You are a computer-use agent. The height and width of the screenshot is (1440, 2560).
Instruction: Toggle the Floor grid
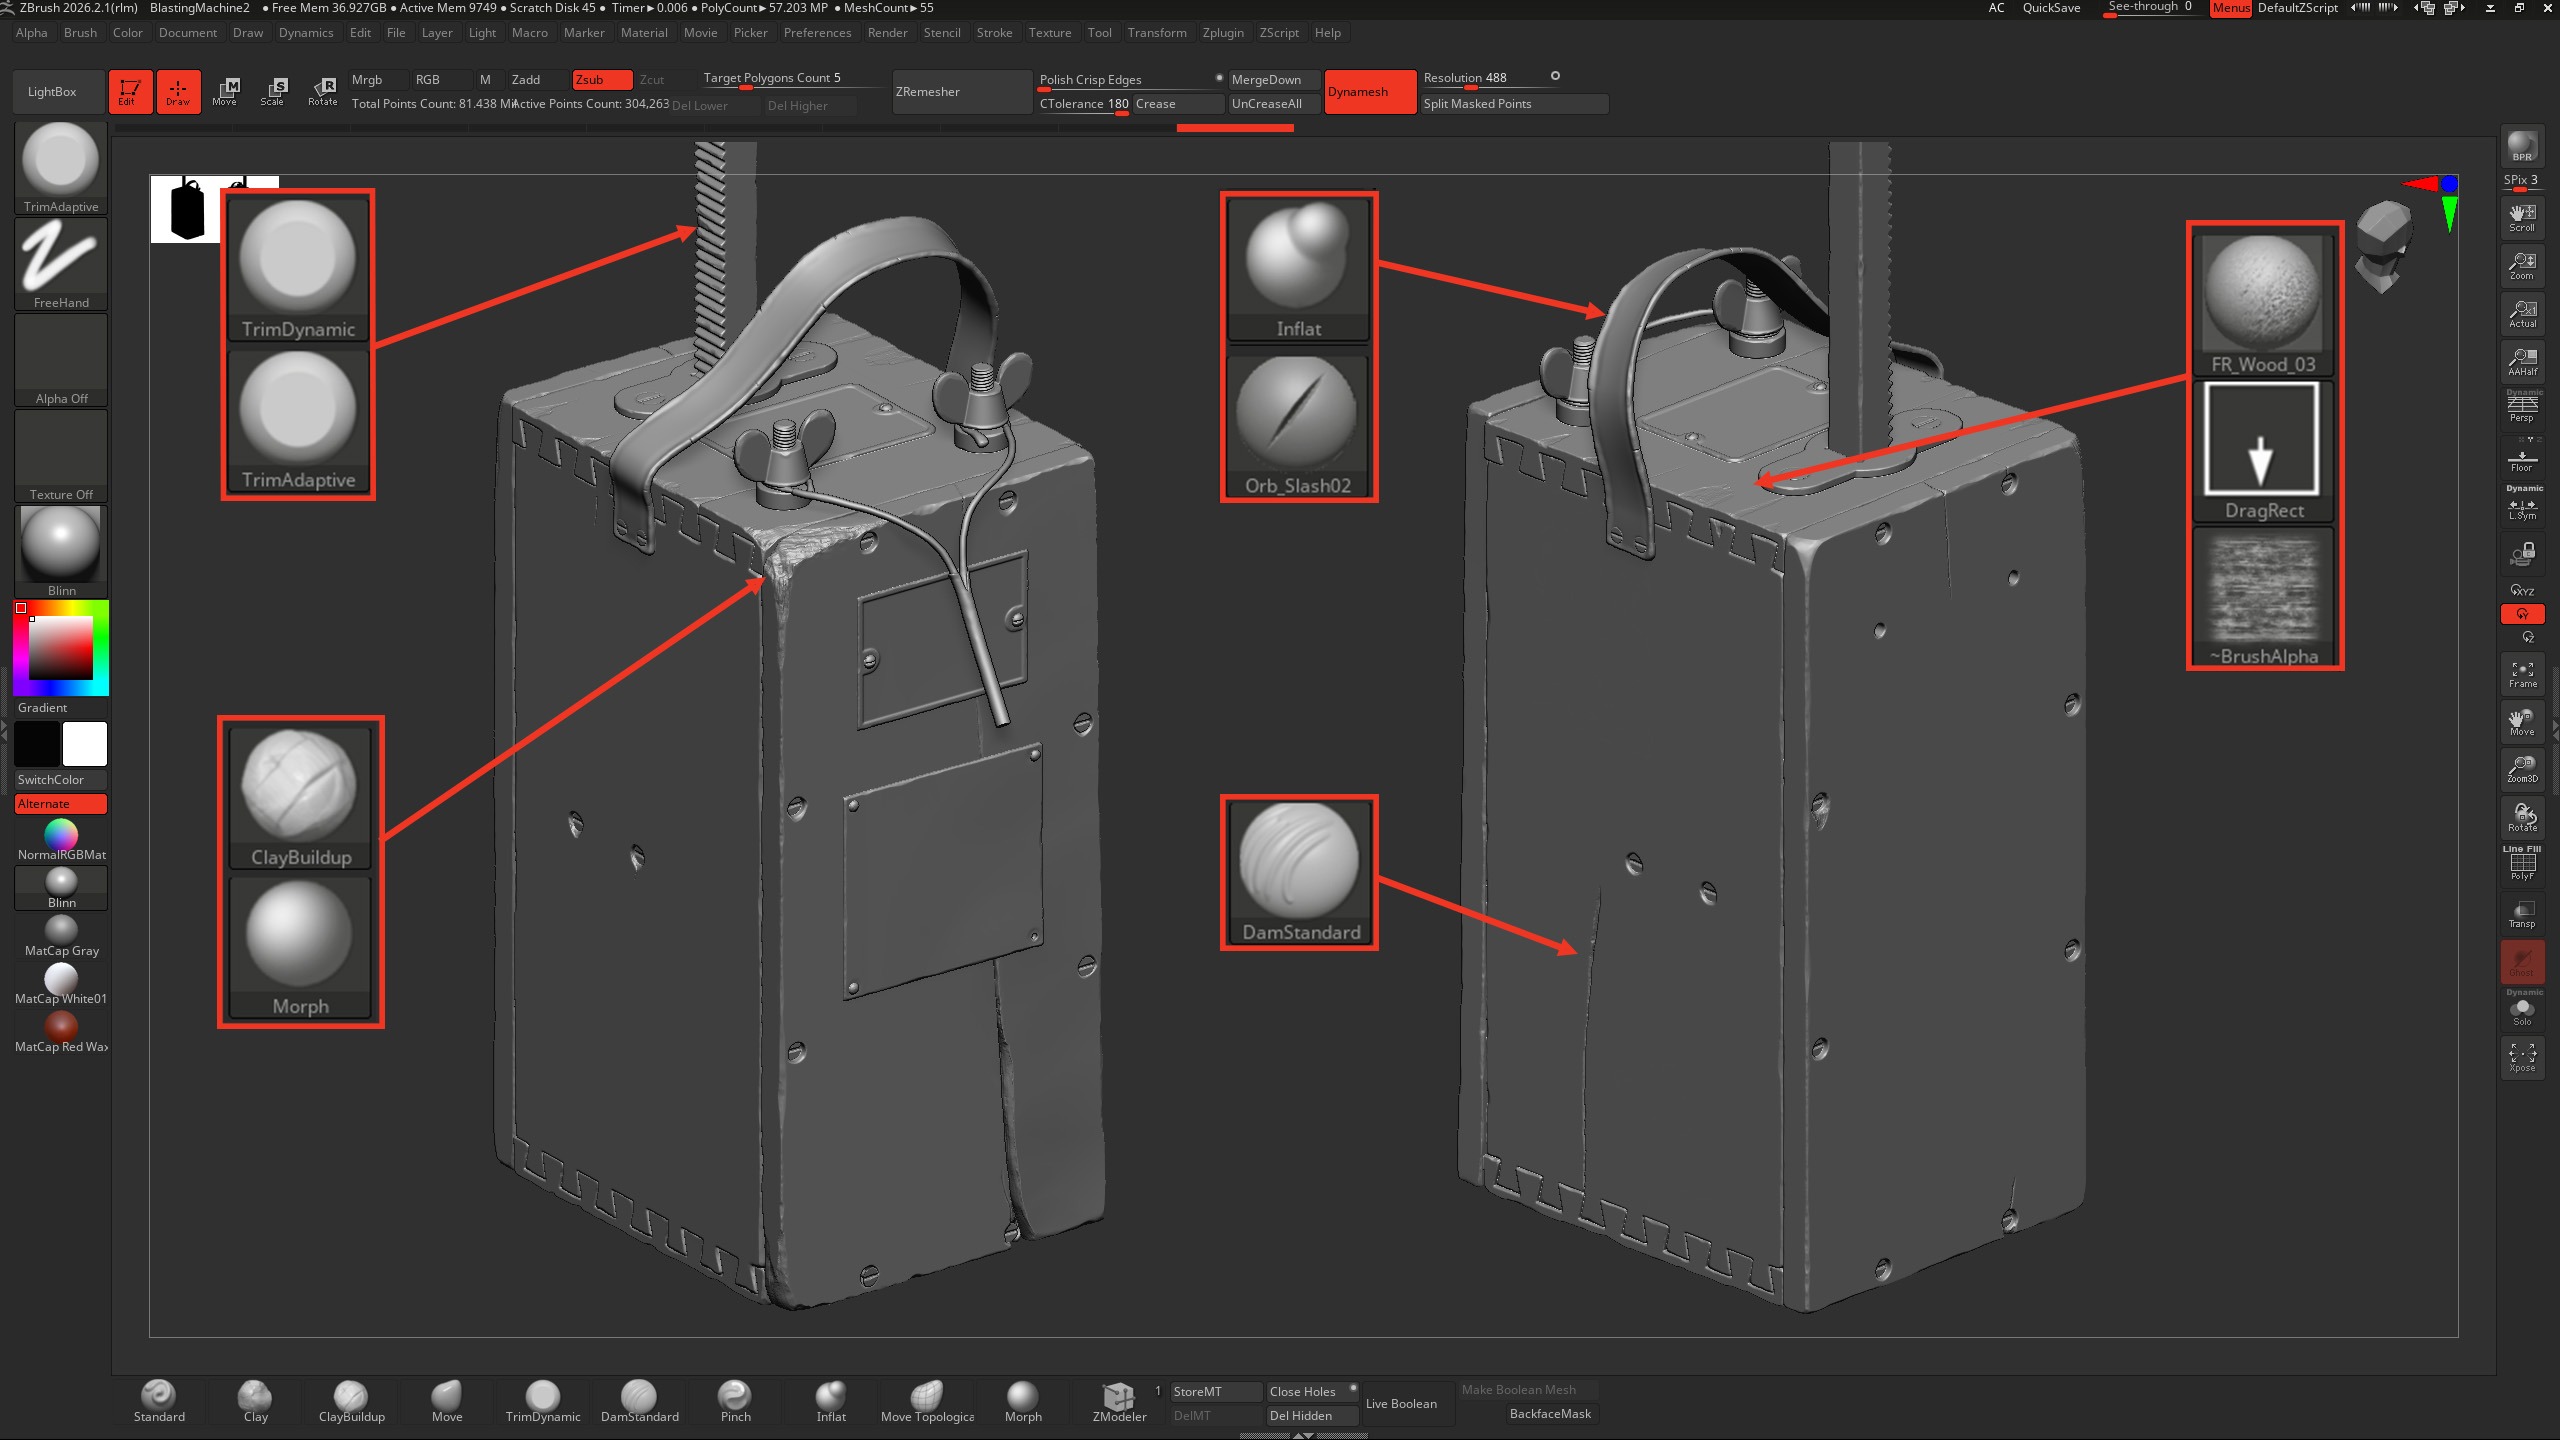pos(2522,458)
